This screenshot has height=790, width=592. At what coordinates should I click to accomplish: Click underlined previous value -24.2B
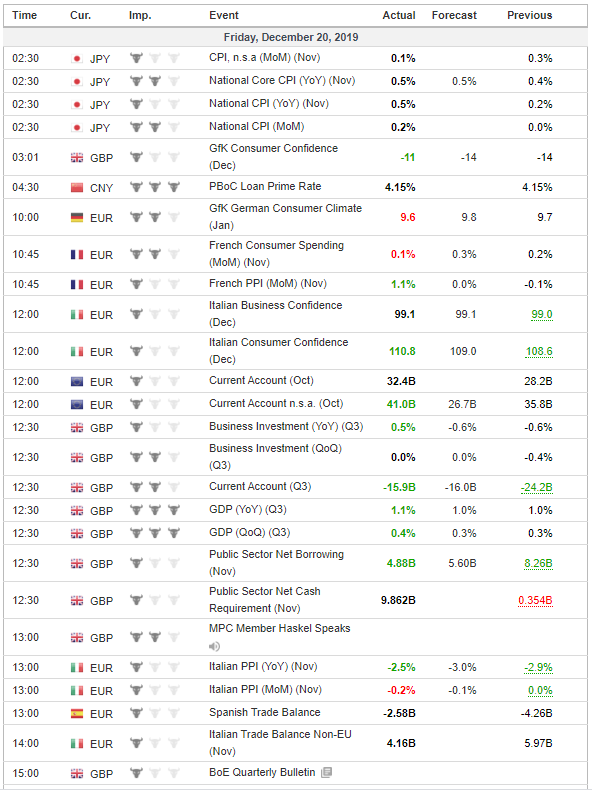pos(536,488)
